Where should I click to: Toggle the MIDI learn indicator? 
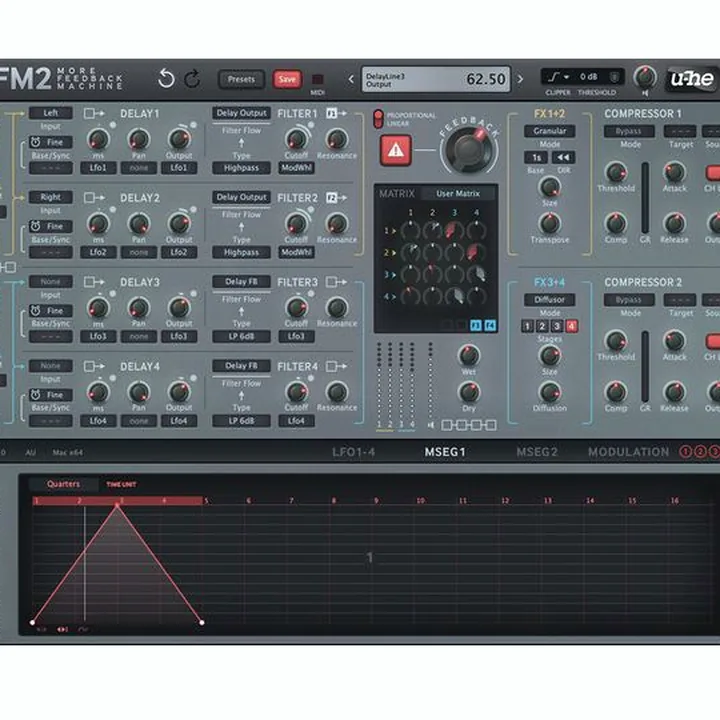(x=317, y=79)
